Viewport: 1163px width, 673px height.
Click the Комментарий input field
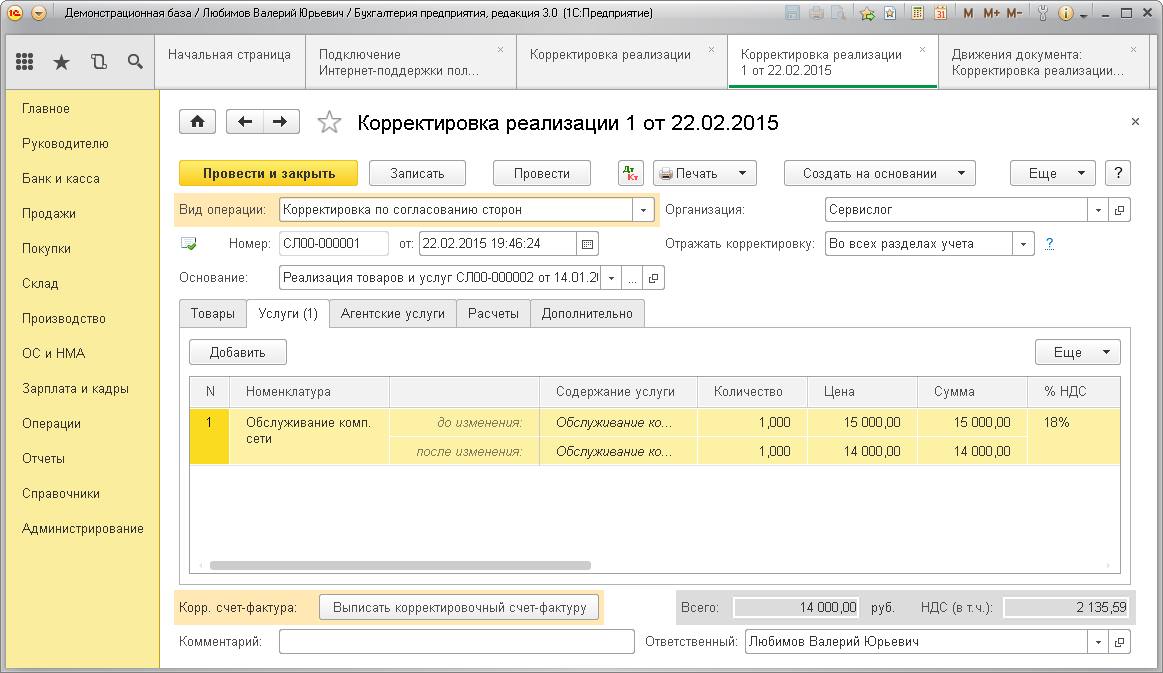pyautogui.click(x=457, y=642)
